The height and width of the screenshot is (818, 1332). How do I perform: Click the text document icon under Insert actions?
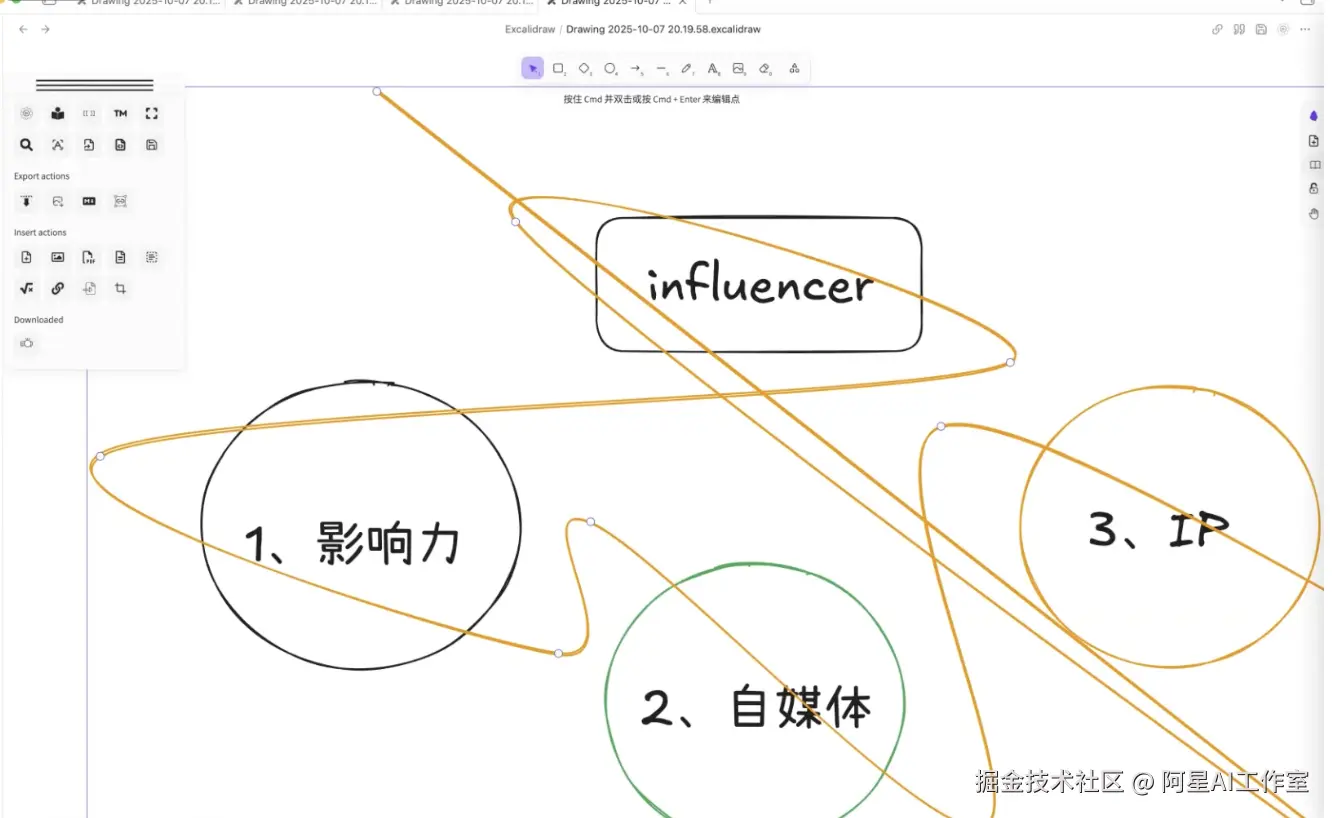(120, 257)
